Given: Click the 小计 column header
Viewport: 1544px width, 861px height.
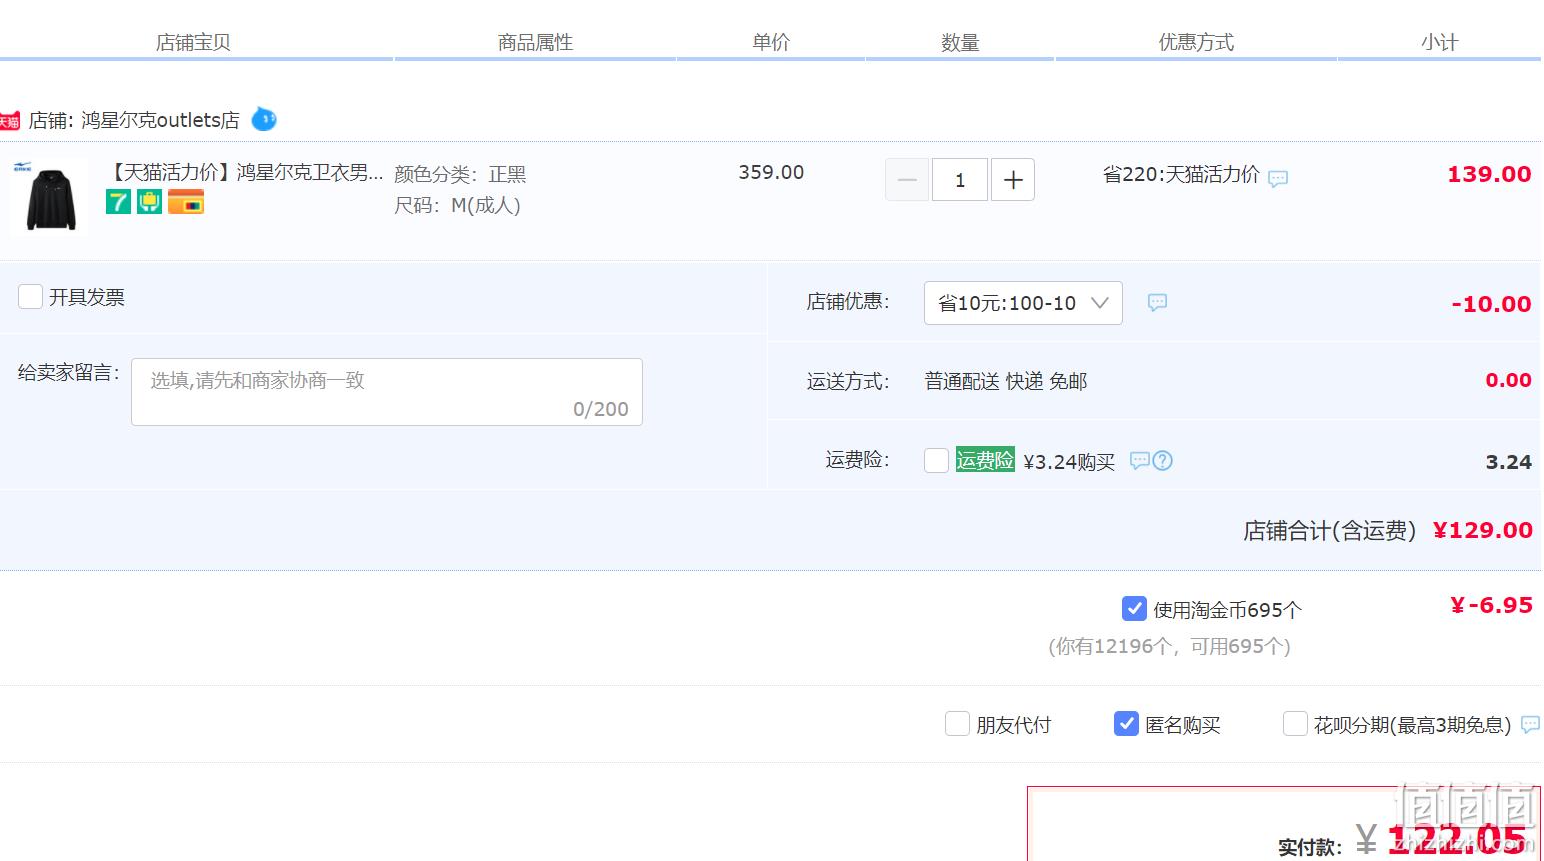Looking at the screenshot, I should 1440,42.
